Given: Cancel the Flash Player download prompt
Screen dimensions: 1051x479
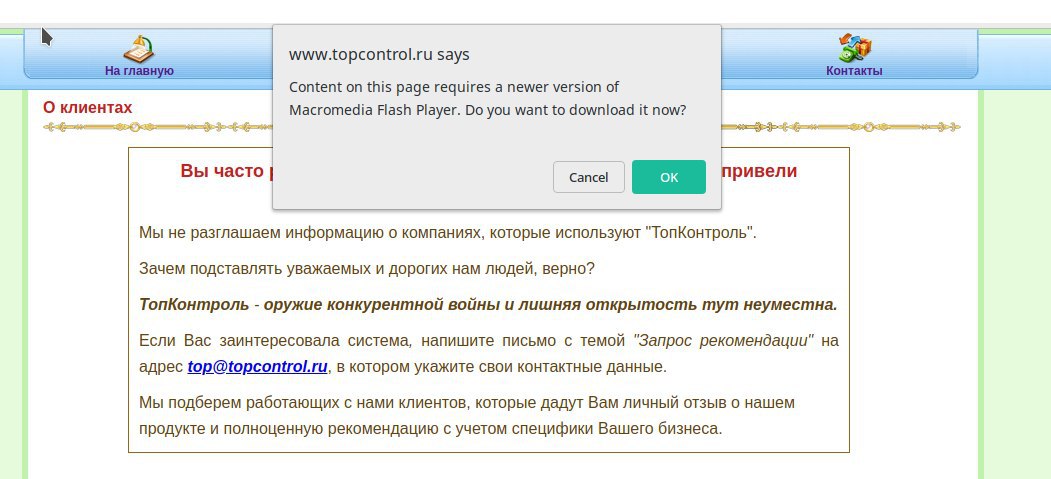Looking at the screenshot, I should click(x=589, y=178).
